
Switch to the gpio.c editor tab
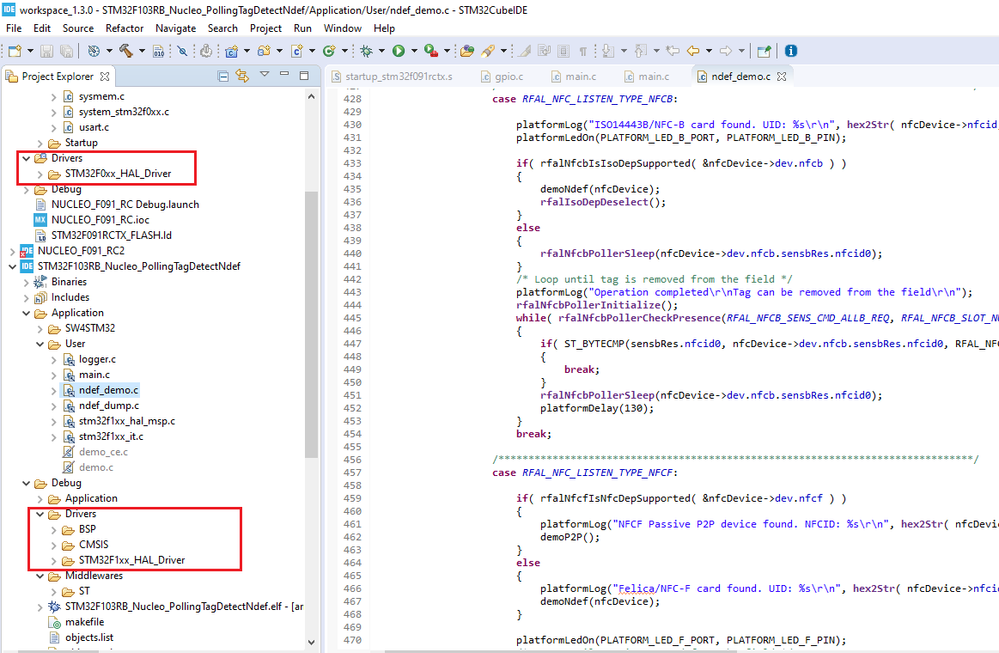tap(502, 76)
